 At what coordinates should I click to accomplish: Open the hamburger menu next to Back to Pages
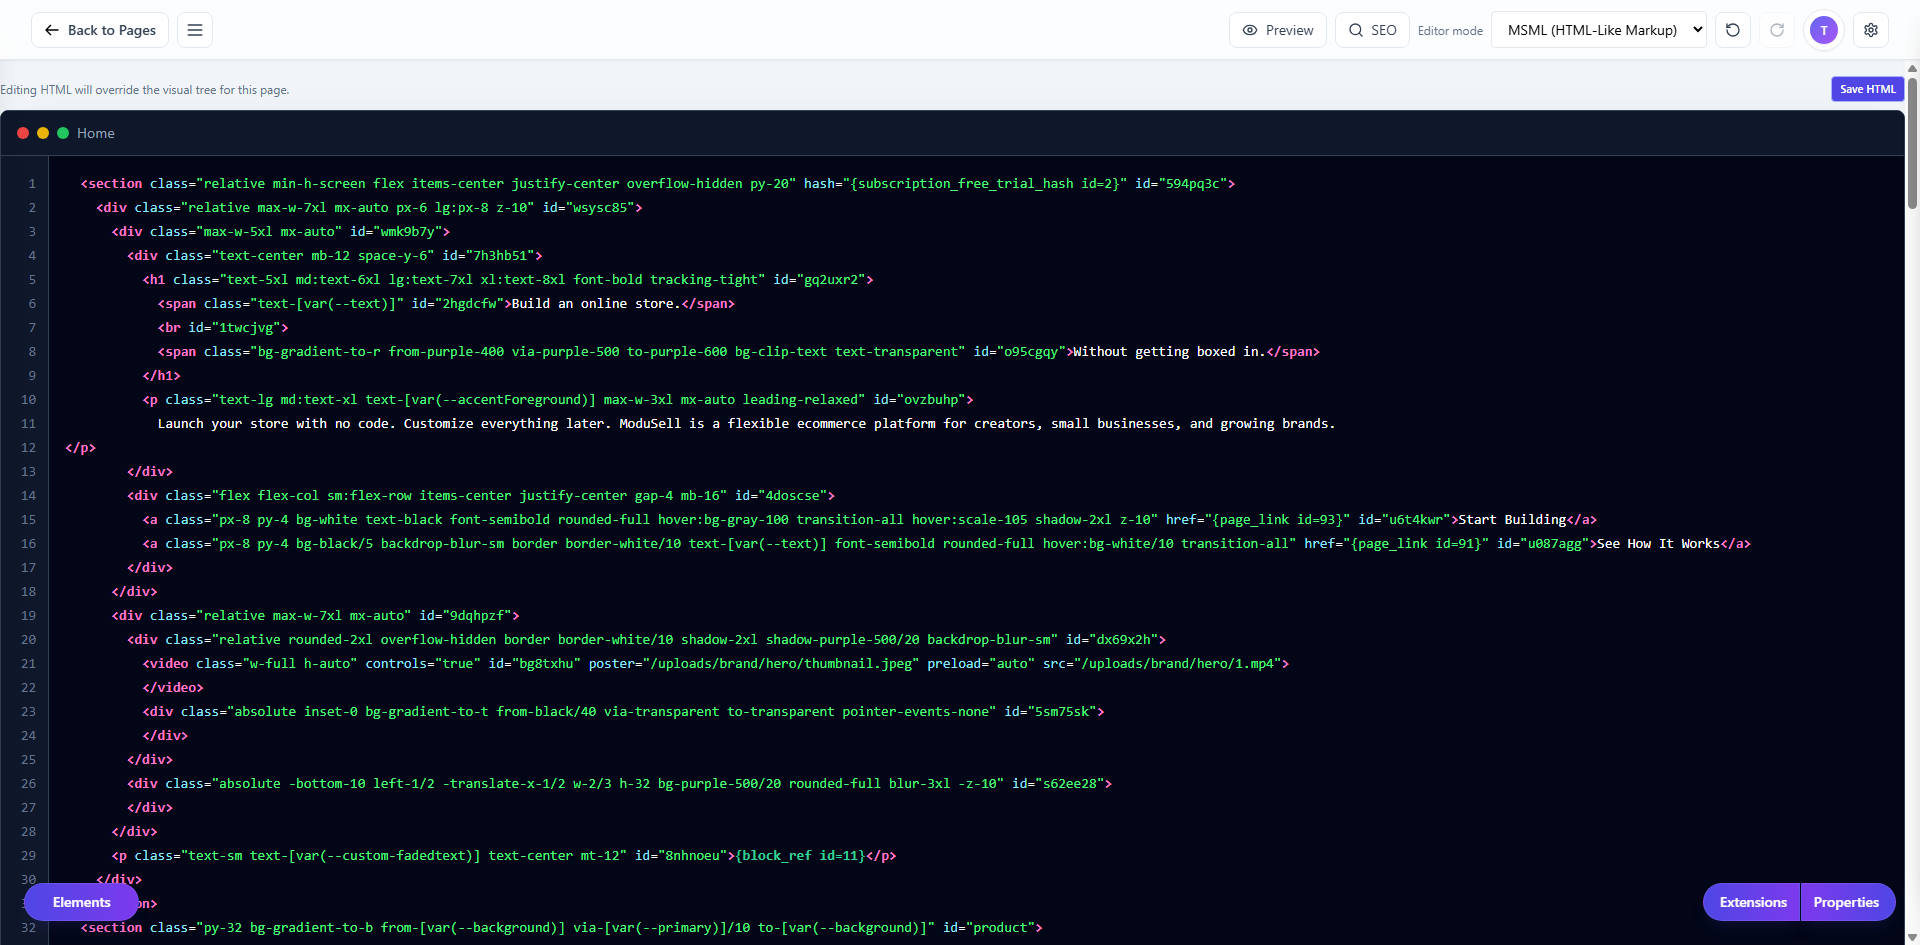coord(194,29)
